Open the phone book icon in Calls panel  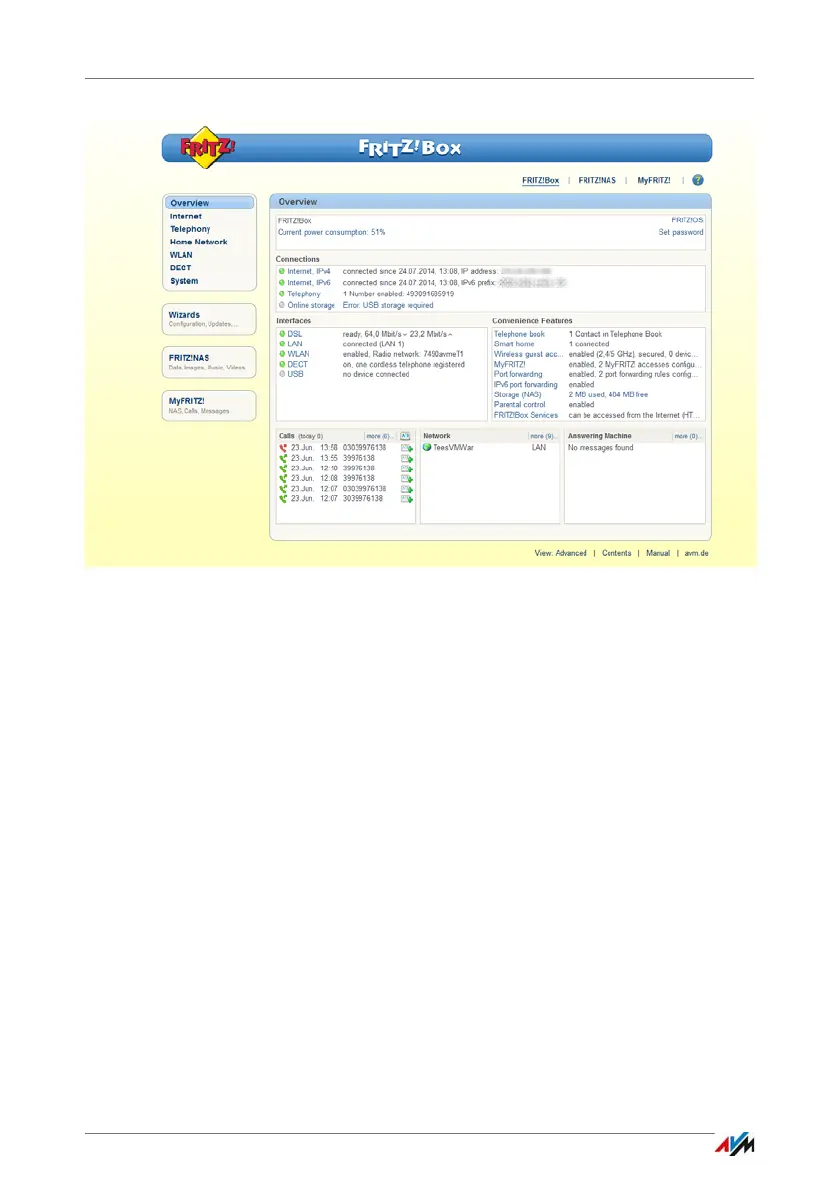tap(405, 436)
